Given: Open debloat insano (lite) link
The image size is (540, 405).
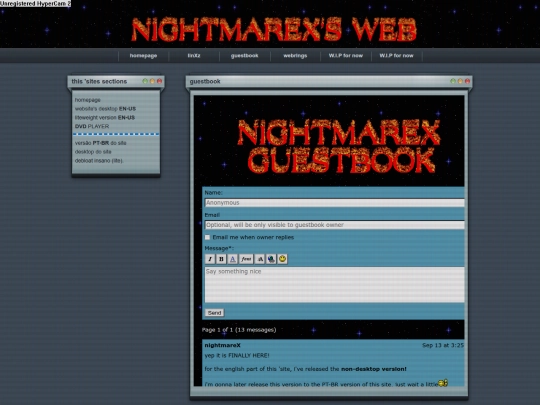Looking at the screenshot, I should pos(99,161).
